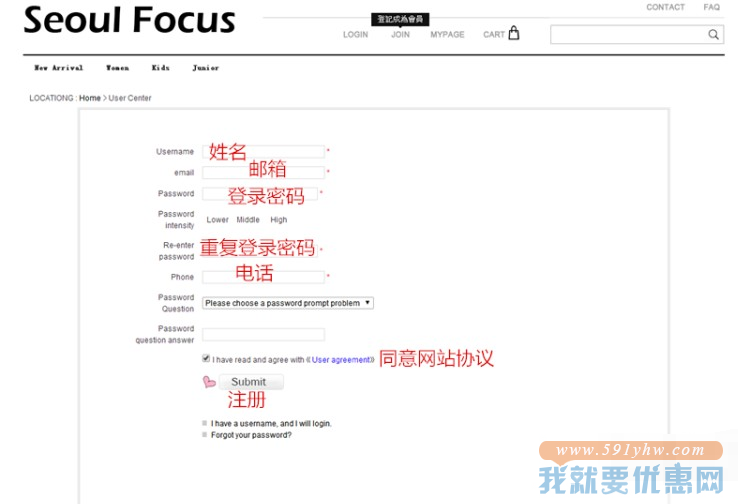Go to the JOIN page

pos(401,34)
